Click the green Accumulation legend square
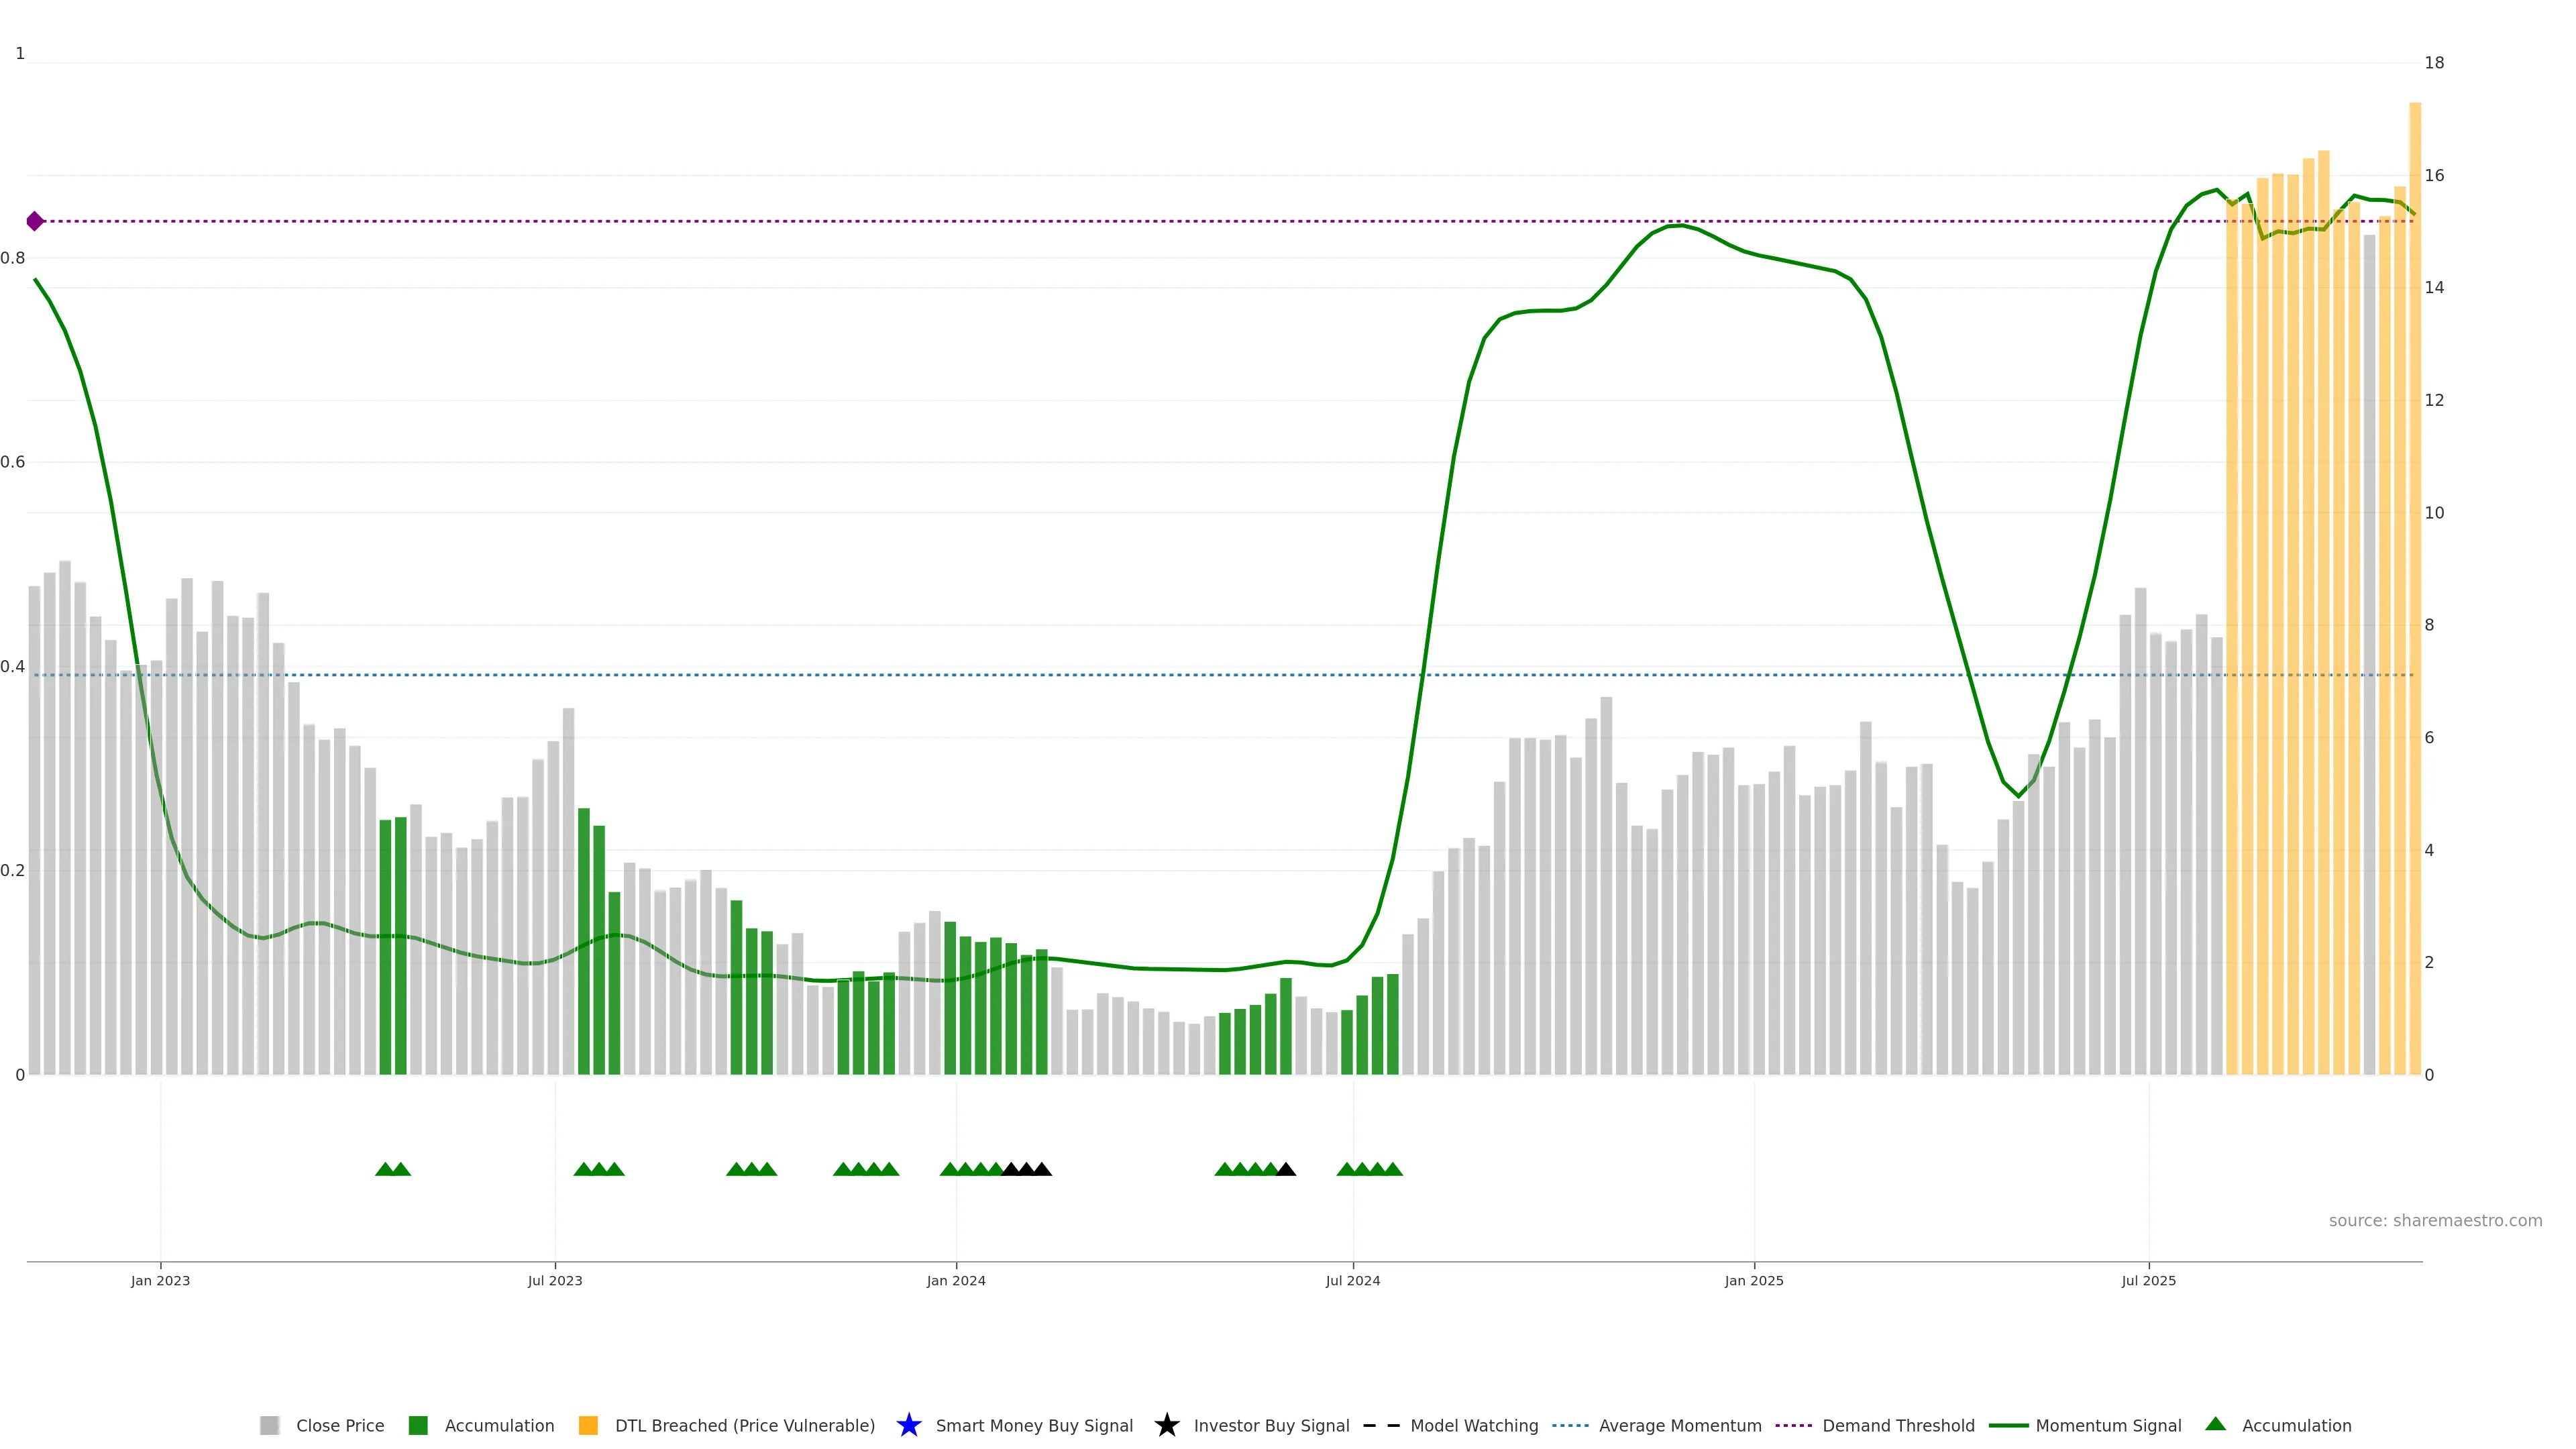This screenshot has height=1449, width=2576. (418, 1425)
